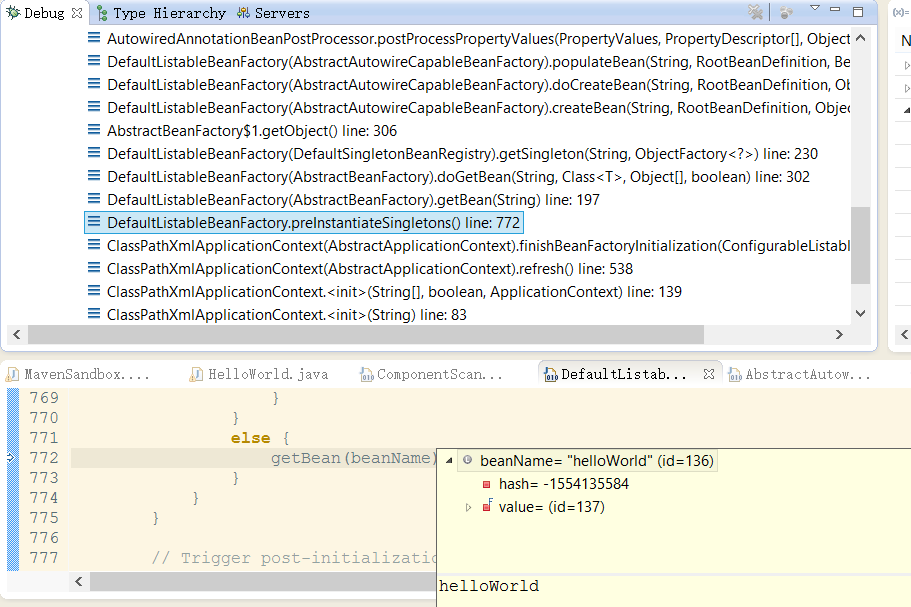The height and width of the screenshot is (607, 911).
Task: Select the createBean stack frame
Action: [468, 107]
